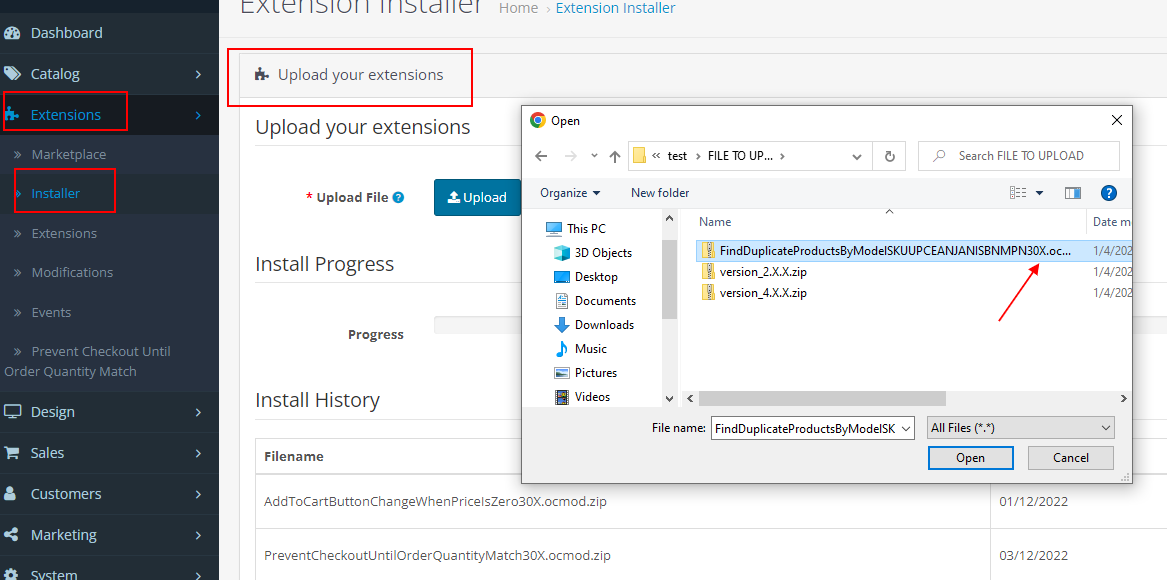Screen dimensions: 1167x580
Task: Click the Search FILE TO UPLOAD box
Action: [1019, 156]
